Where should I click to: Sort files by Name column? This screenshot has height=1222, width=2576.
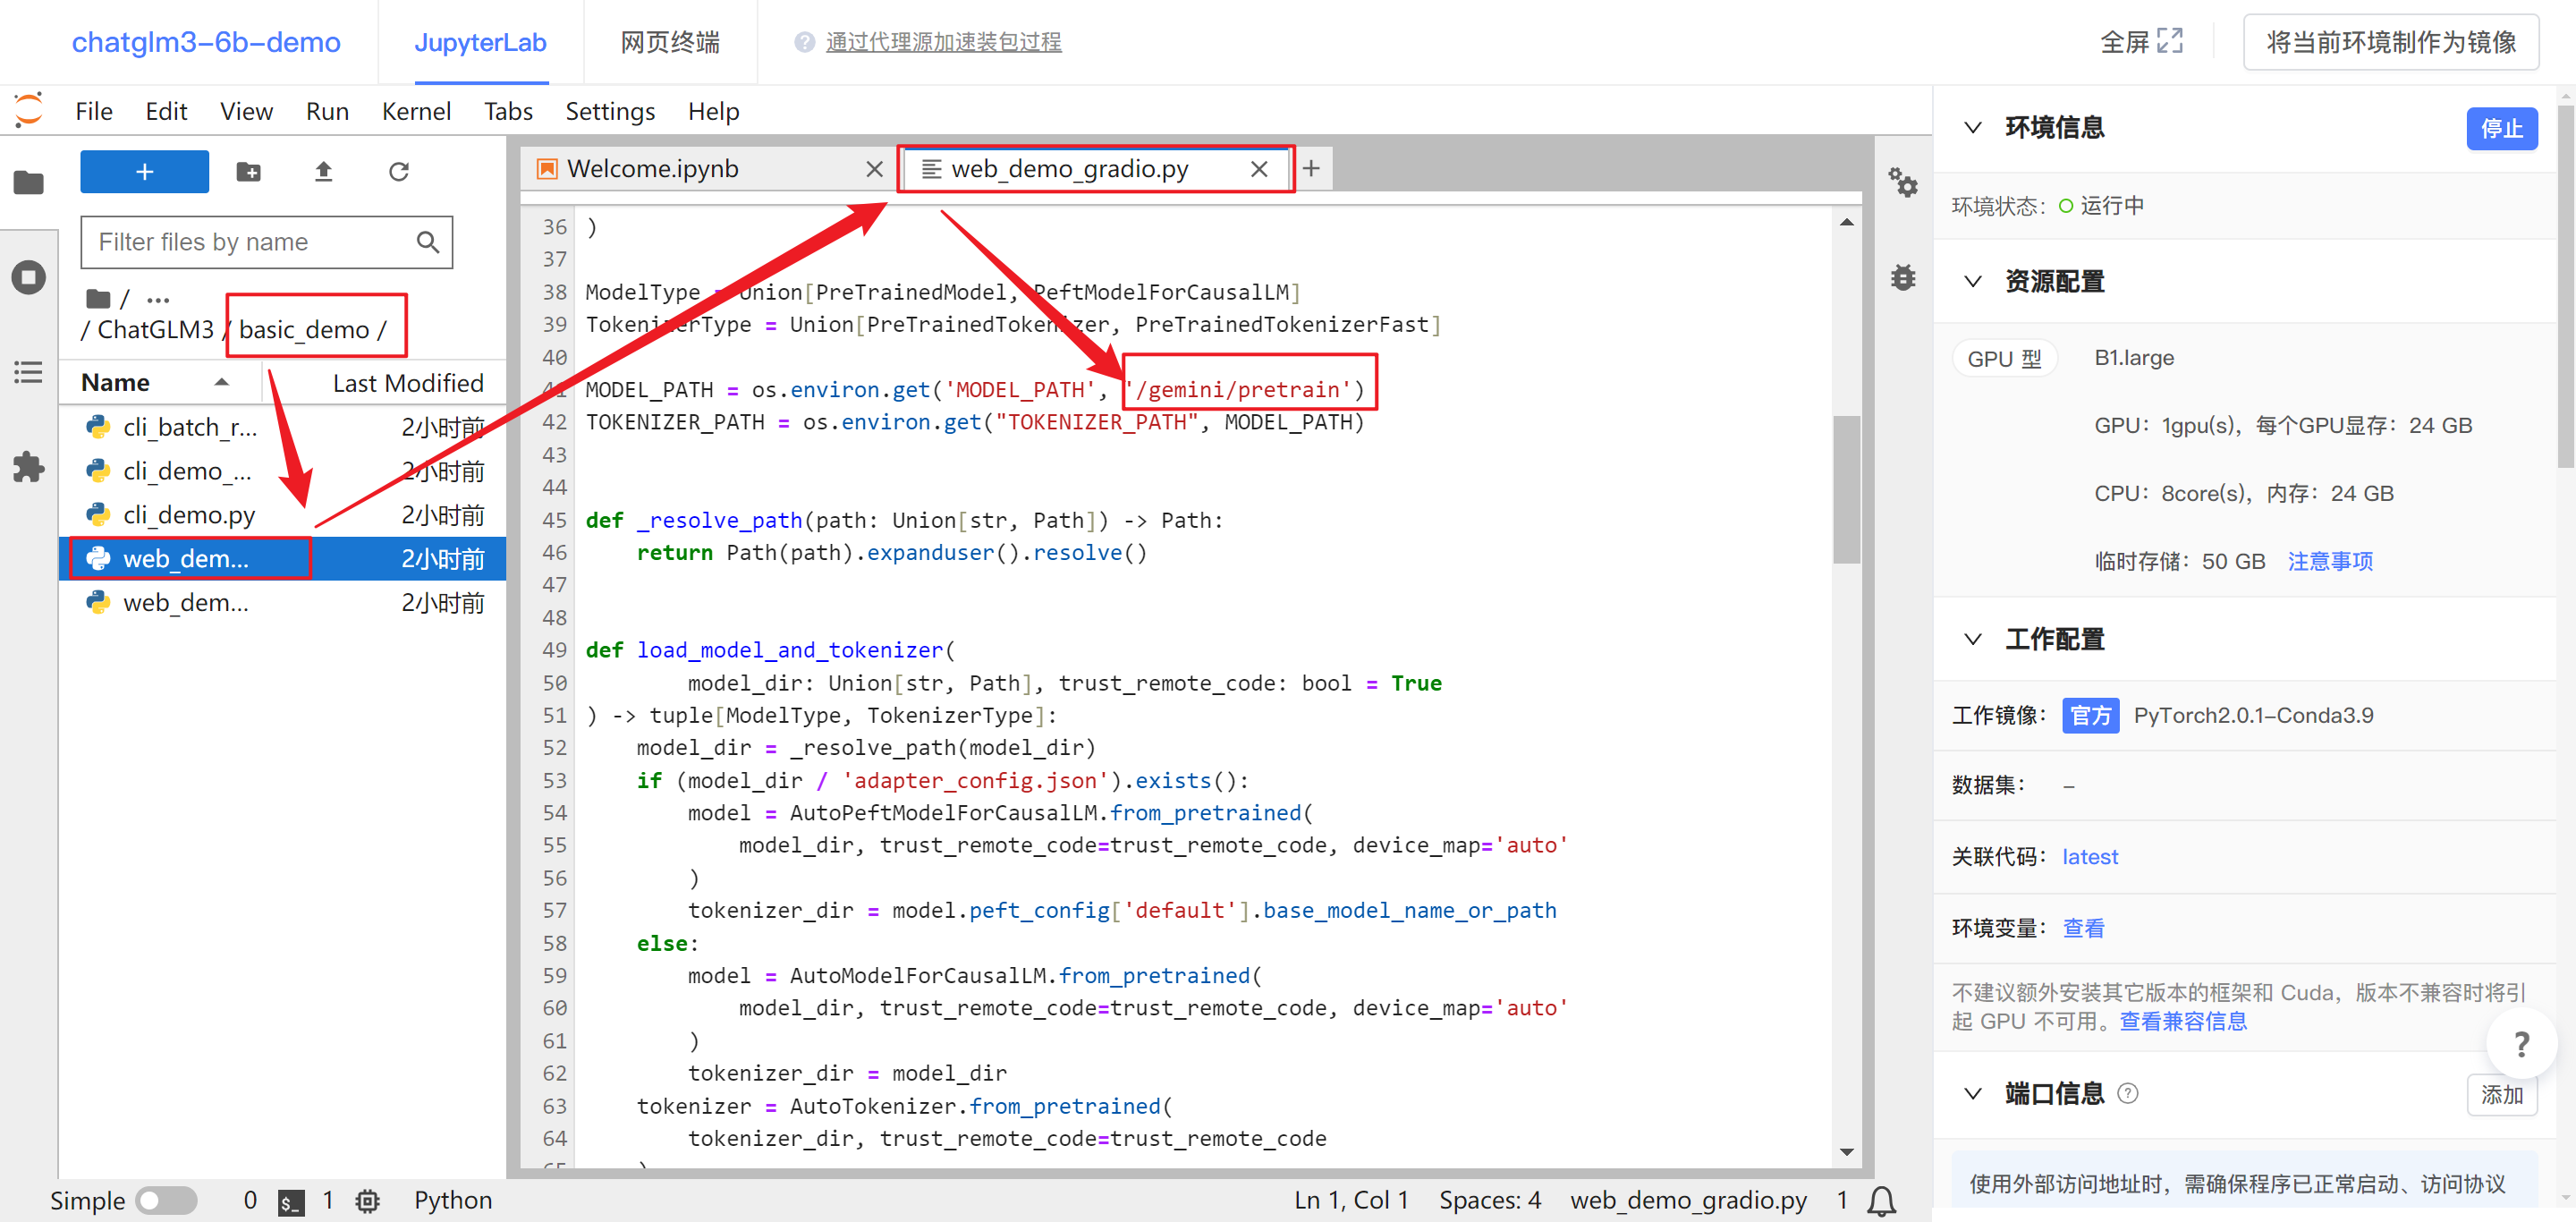[x=160, y=383]
